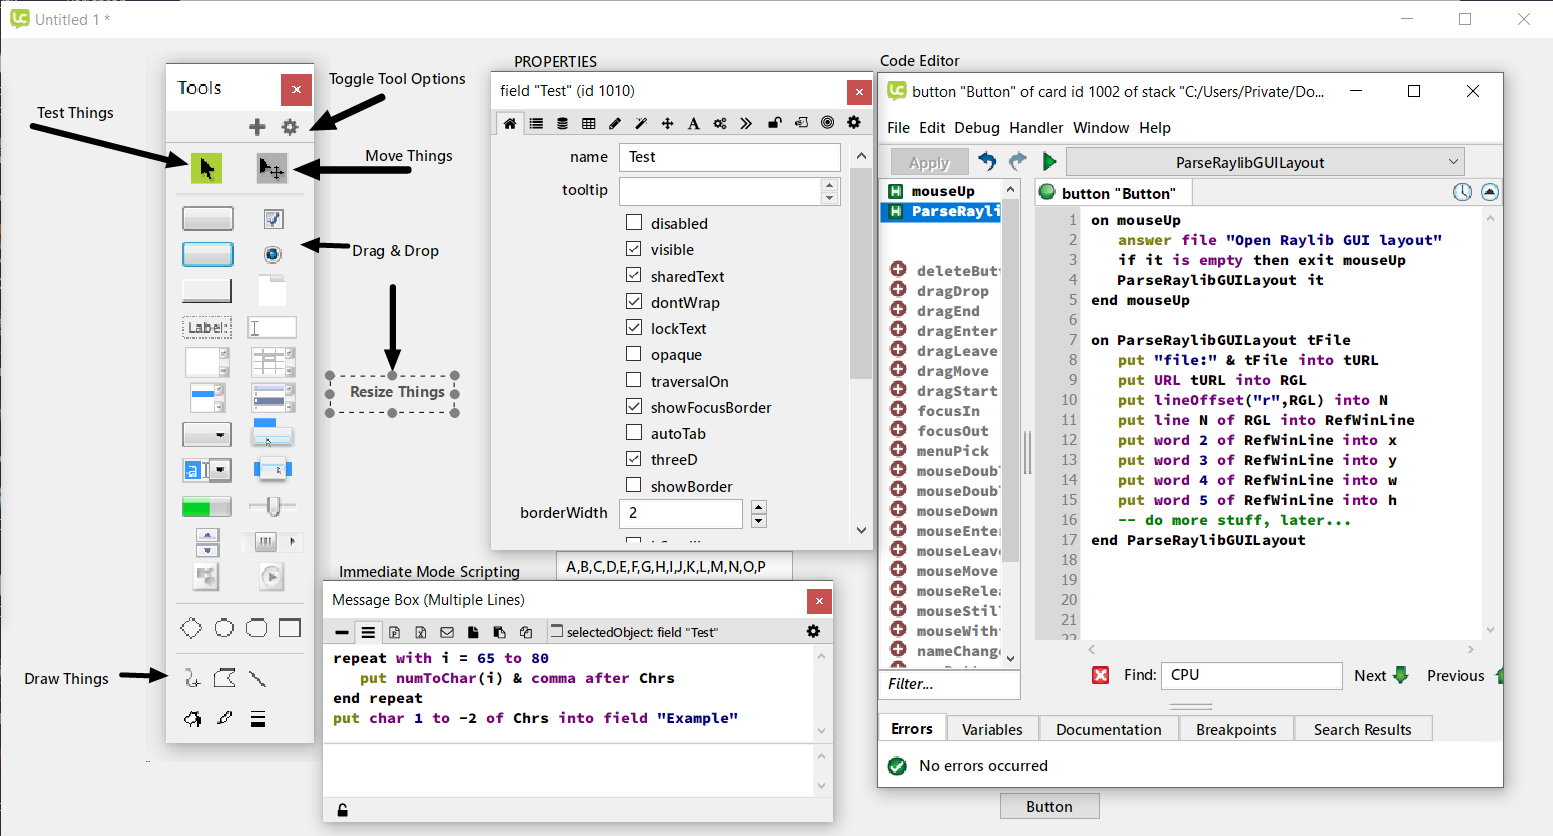Switch to the text (A) pane in Properties inspector

[x=693, y=121]
